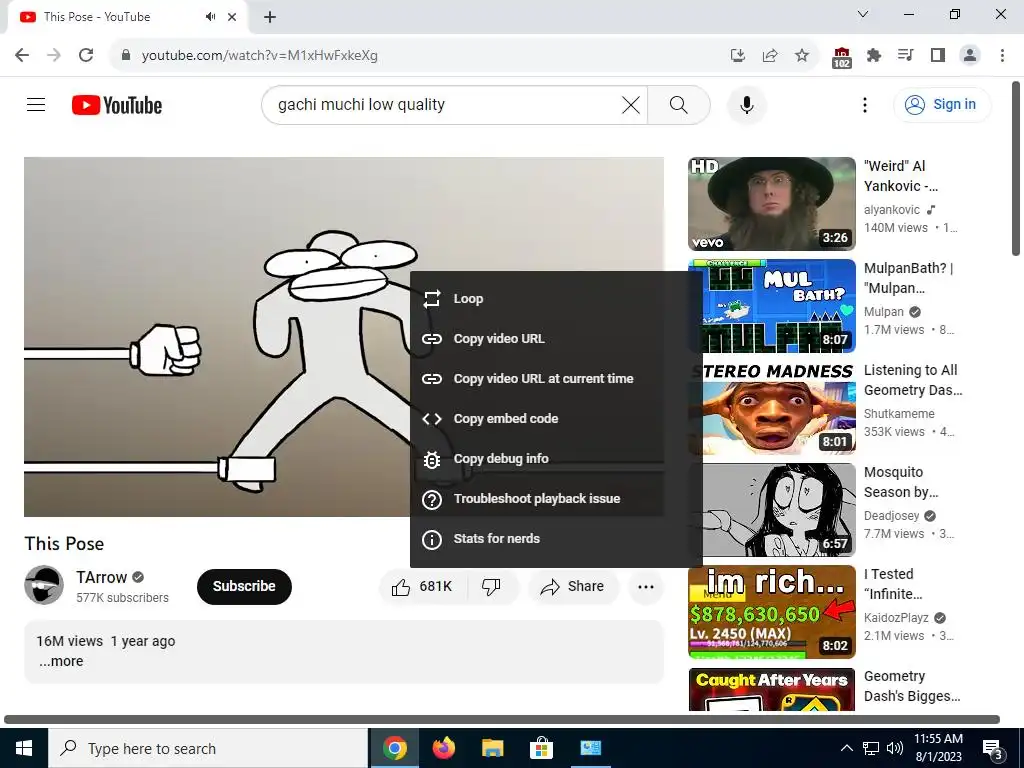Click the horizontal scrollbar at bottom
The height and width of the screenshot is (768, 1024).
point(501,719)
